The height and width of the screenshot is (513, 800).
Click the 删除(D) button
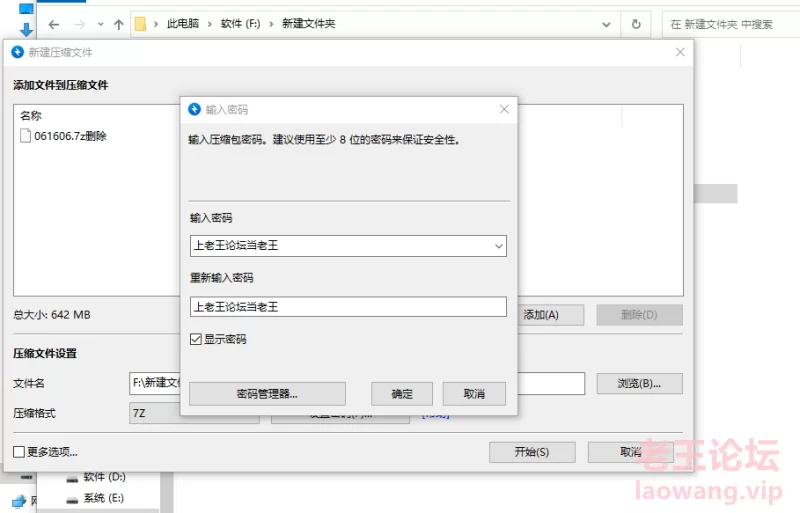click(639, 315)
